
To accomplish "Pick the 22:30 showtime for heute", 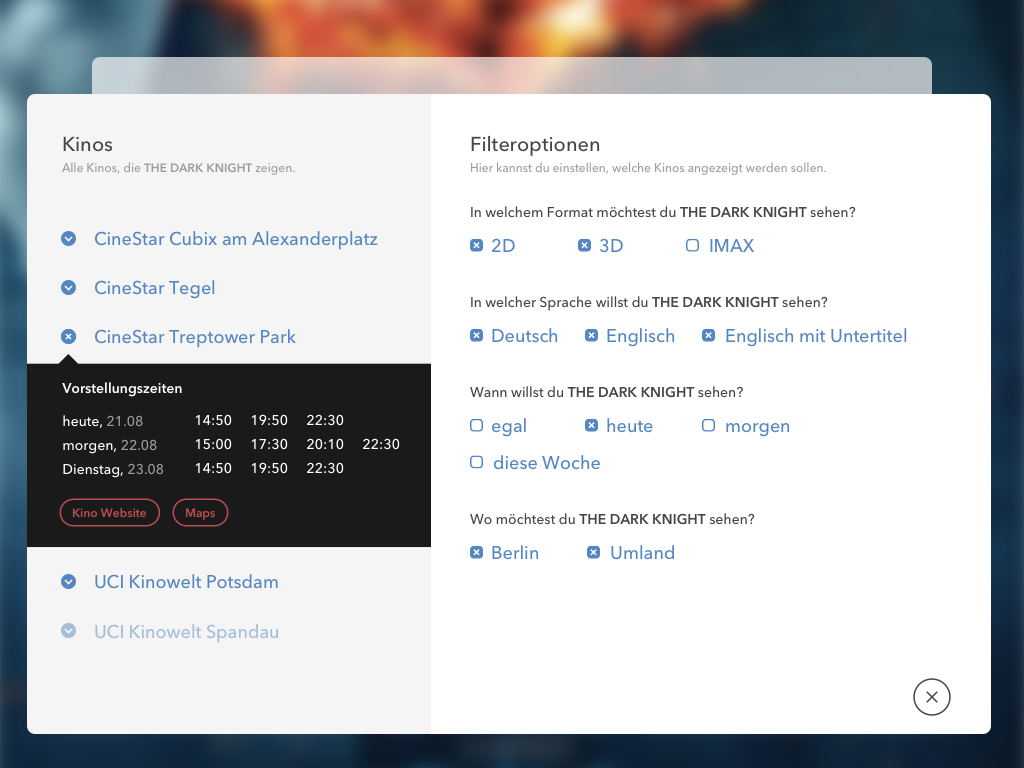I will click(x=325, y=421).
